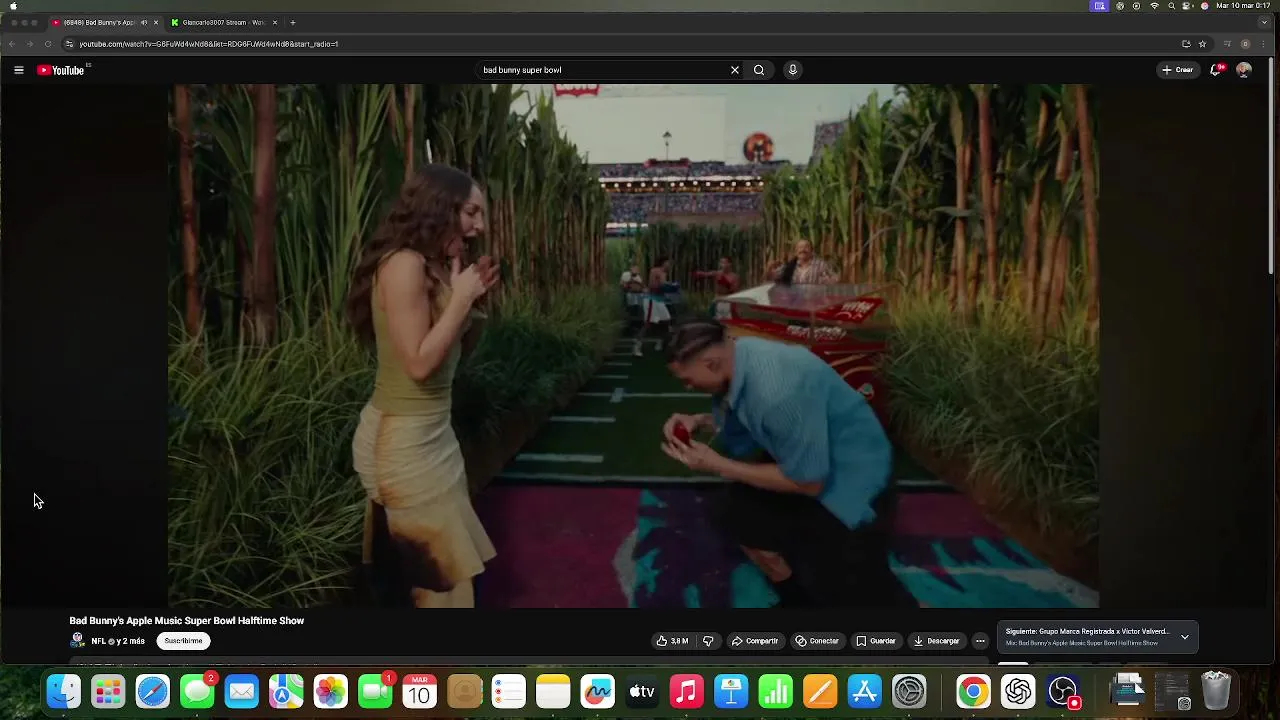Open the Chrome profile avatar
Screen dimensions: 1280x720
coord(1245,44)
